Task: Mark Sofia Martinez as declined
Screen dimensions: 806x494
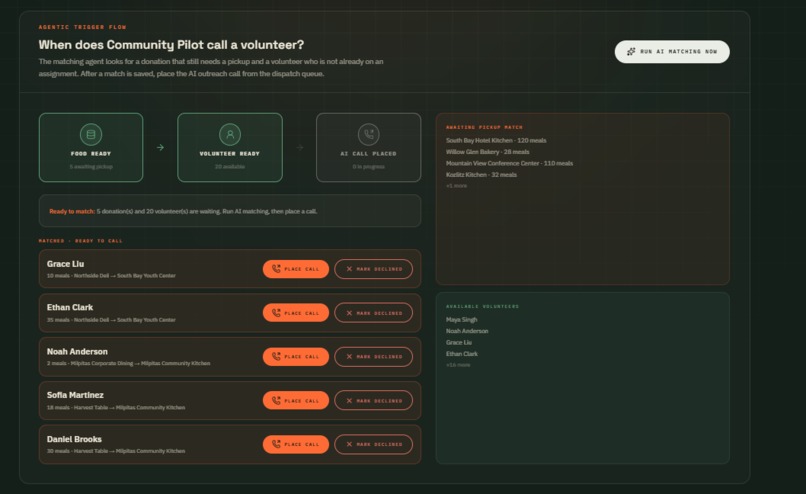Action: pos(374,400)
